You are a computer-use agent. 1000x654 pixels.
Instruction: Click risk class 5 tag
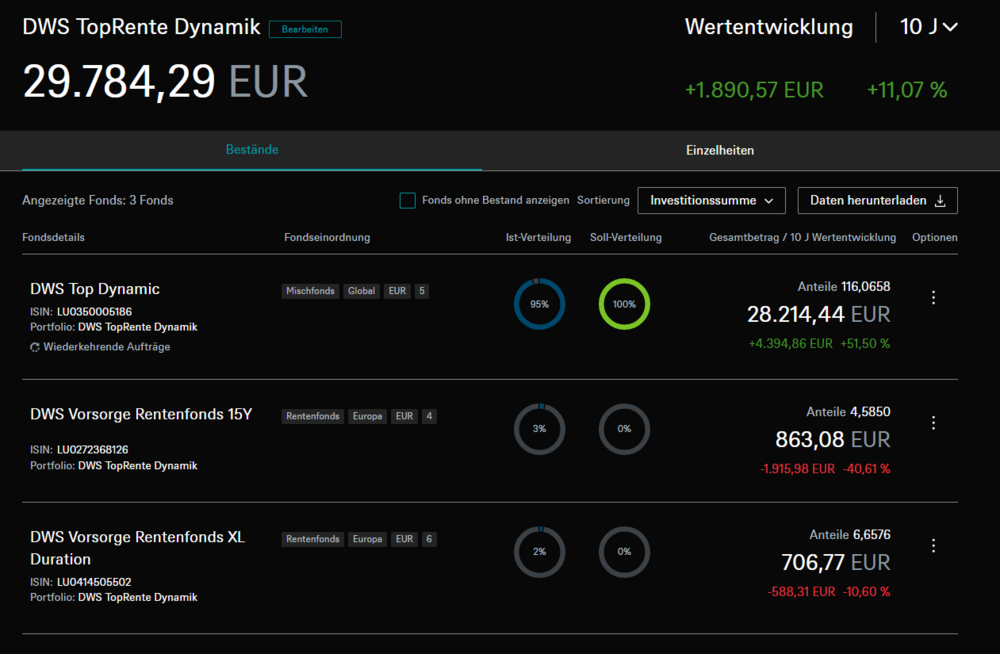[x=422, y=291]
